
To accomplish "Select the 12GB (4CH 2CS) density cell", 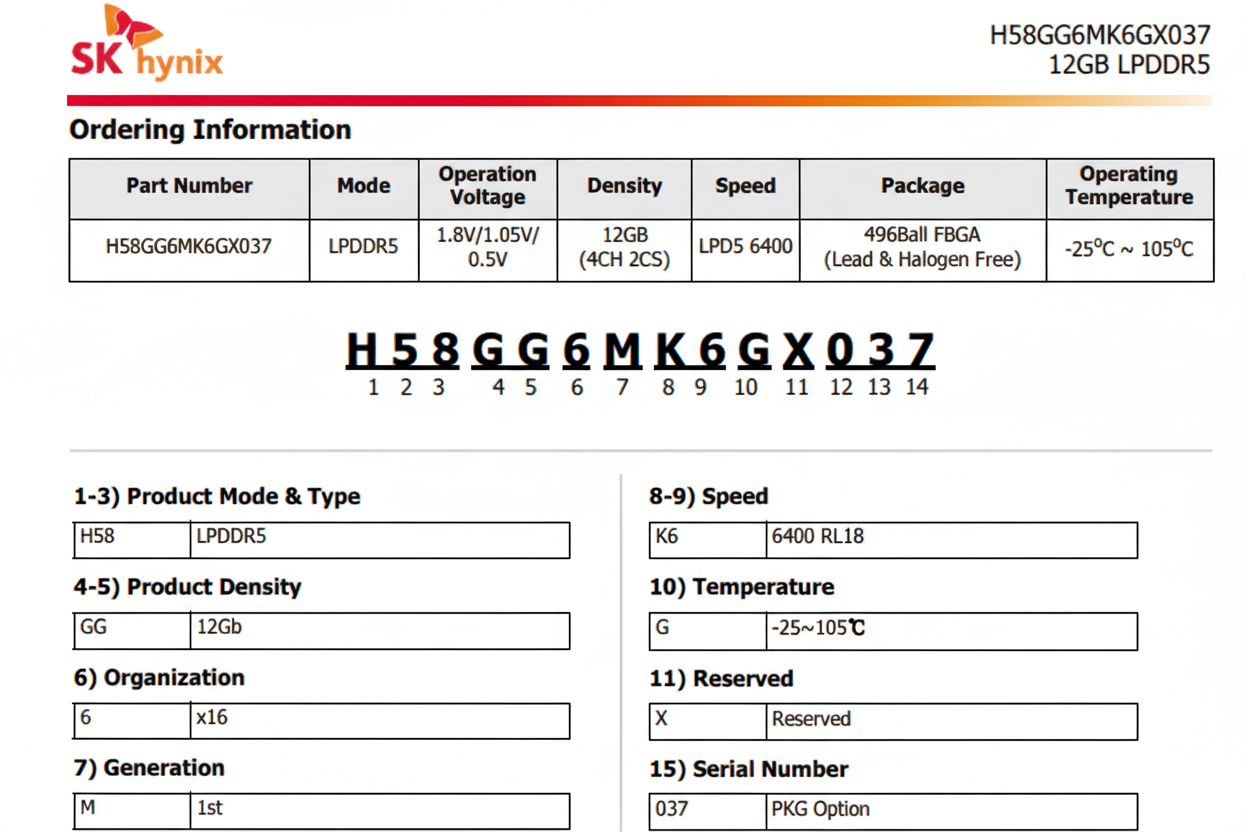I will click(x=624, y=247).
